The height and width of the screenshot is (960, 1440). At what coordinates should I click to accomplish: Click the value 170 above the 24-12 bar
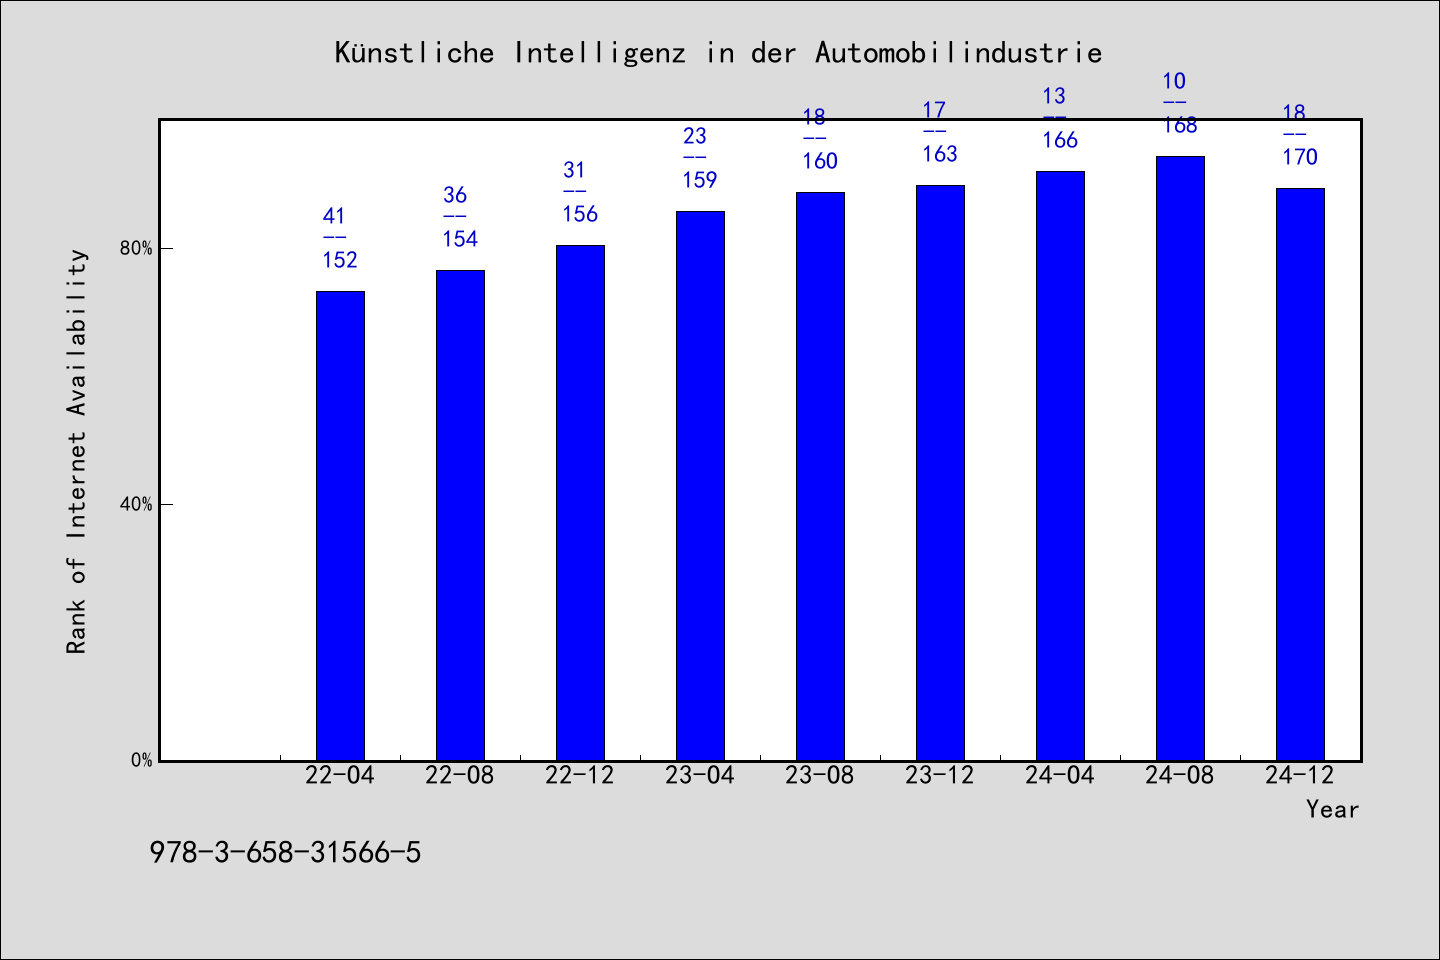(1300, 157)
